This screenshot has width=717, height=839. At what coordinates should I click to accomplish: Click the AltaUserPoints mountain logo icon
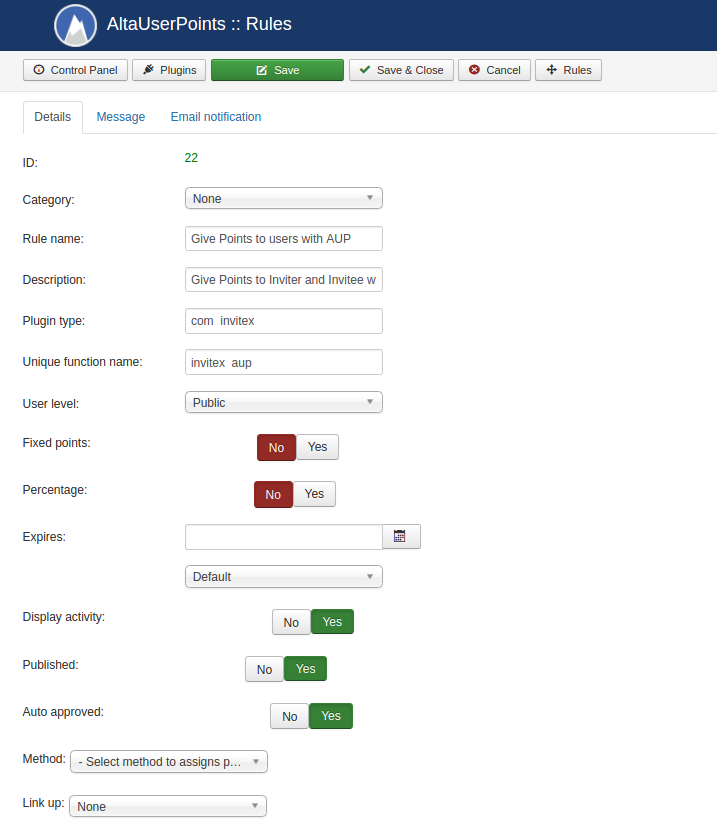pos(75,25)
